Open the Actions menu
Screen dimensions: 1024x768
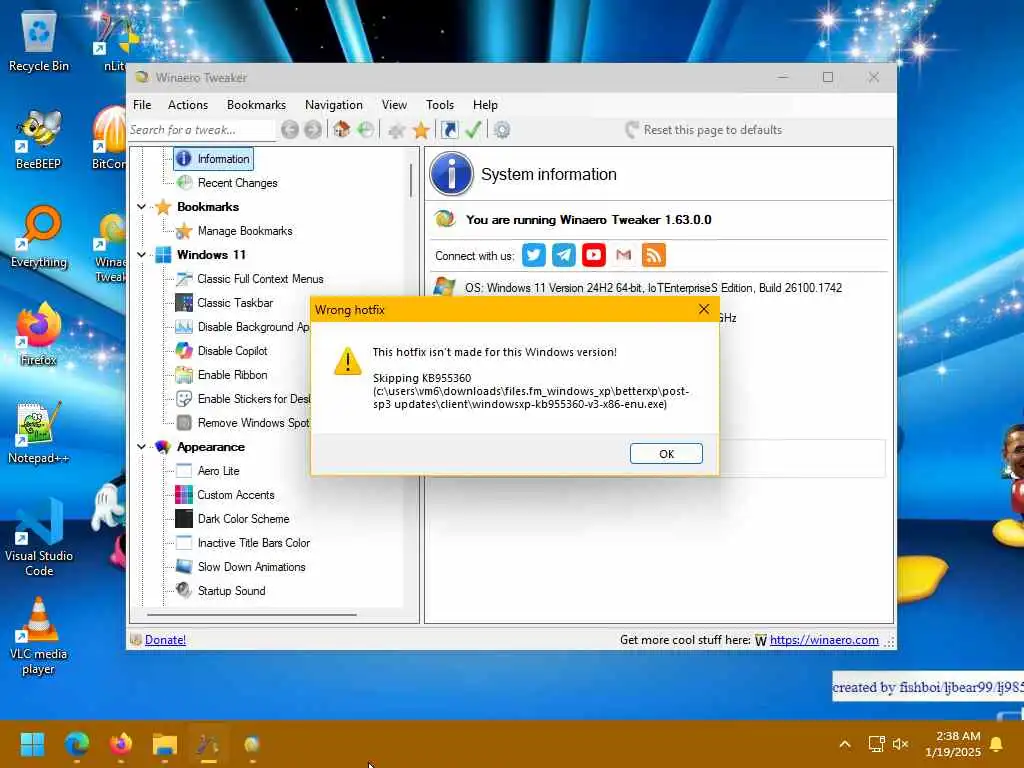pyautogui.click(x=187, y=104)
